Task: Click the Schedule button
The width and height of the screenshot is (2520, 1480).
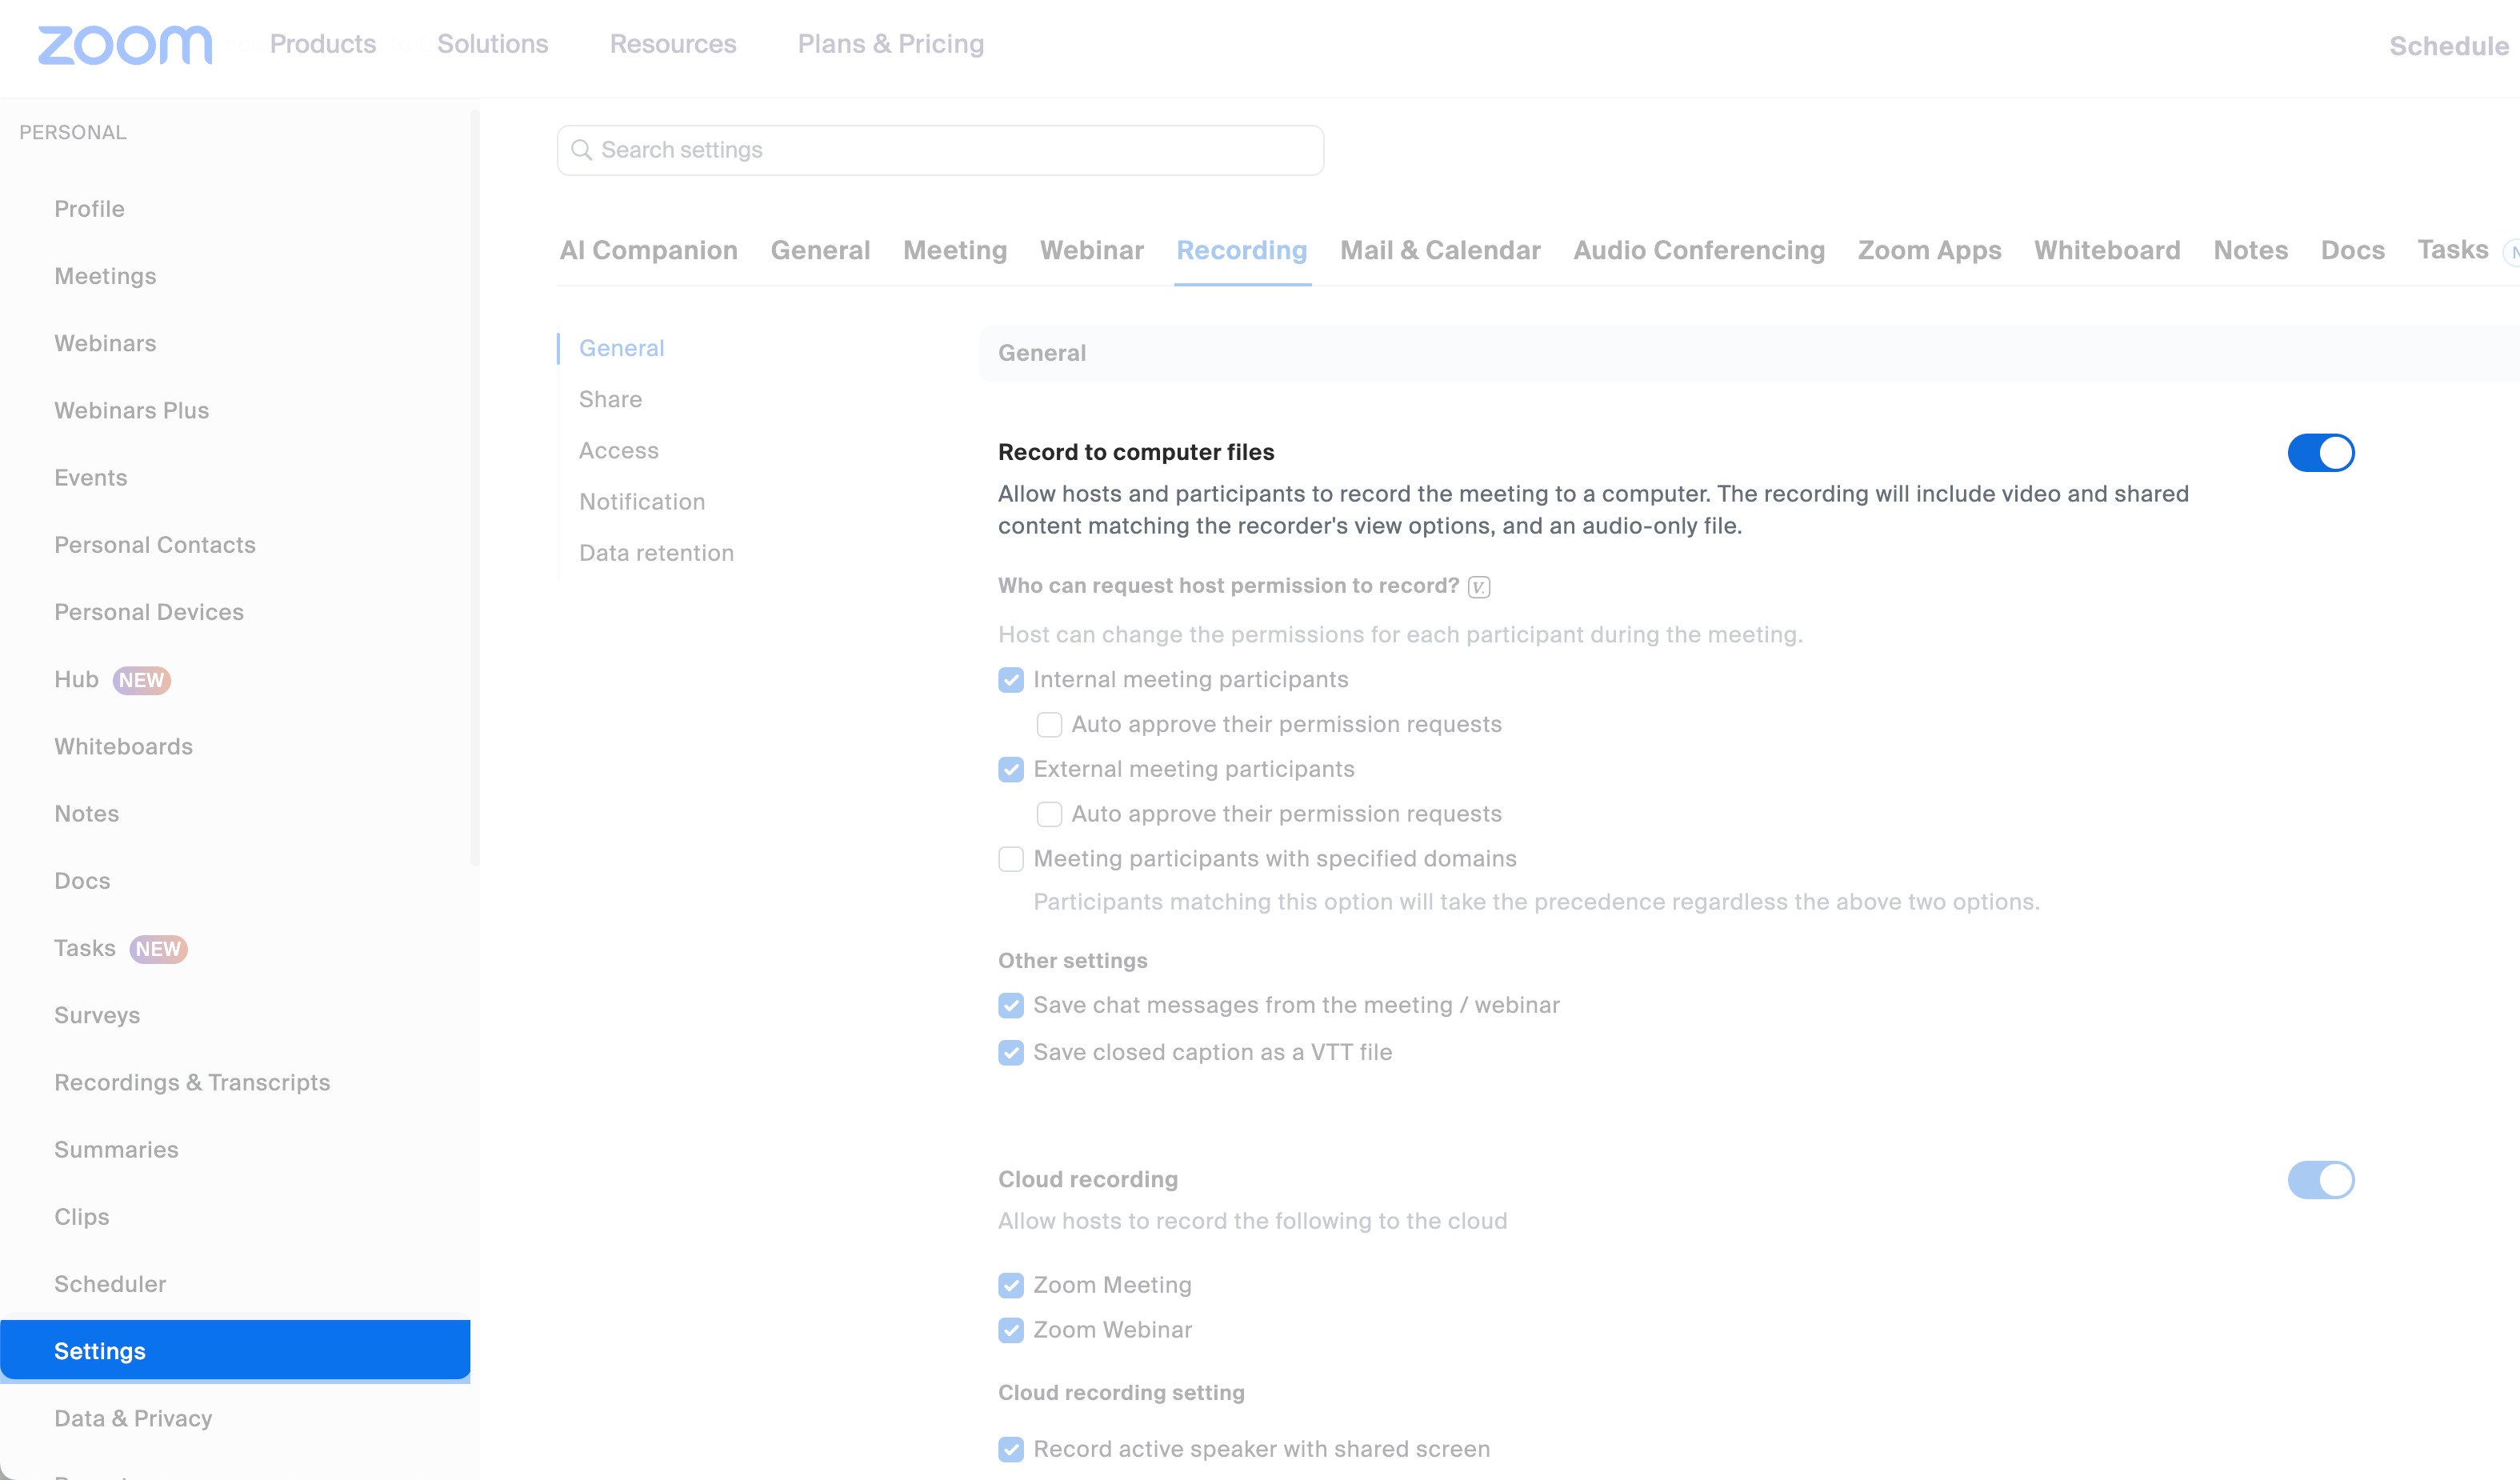Action: [x=2448, y=46]
